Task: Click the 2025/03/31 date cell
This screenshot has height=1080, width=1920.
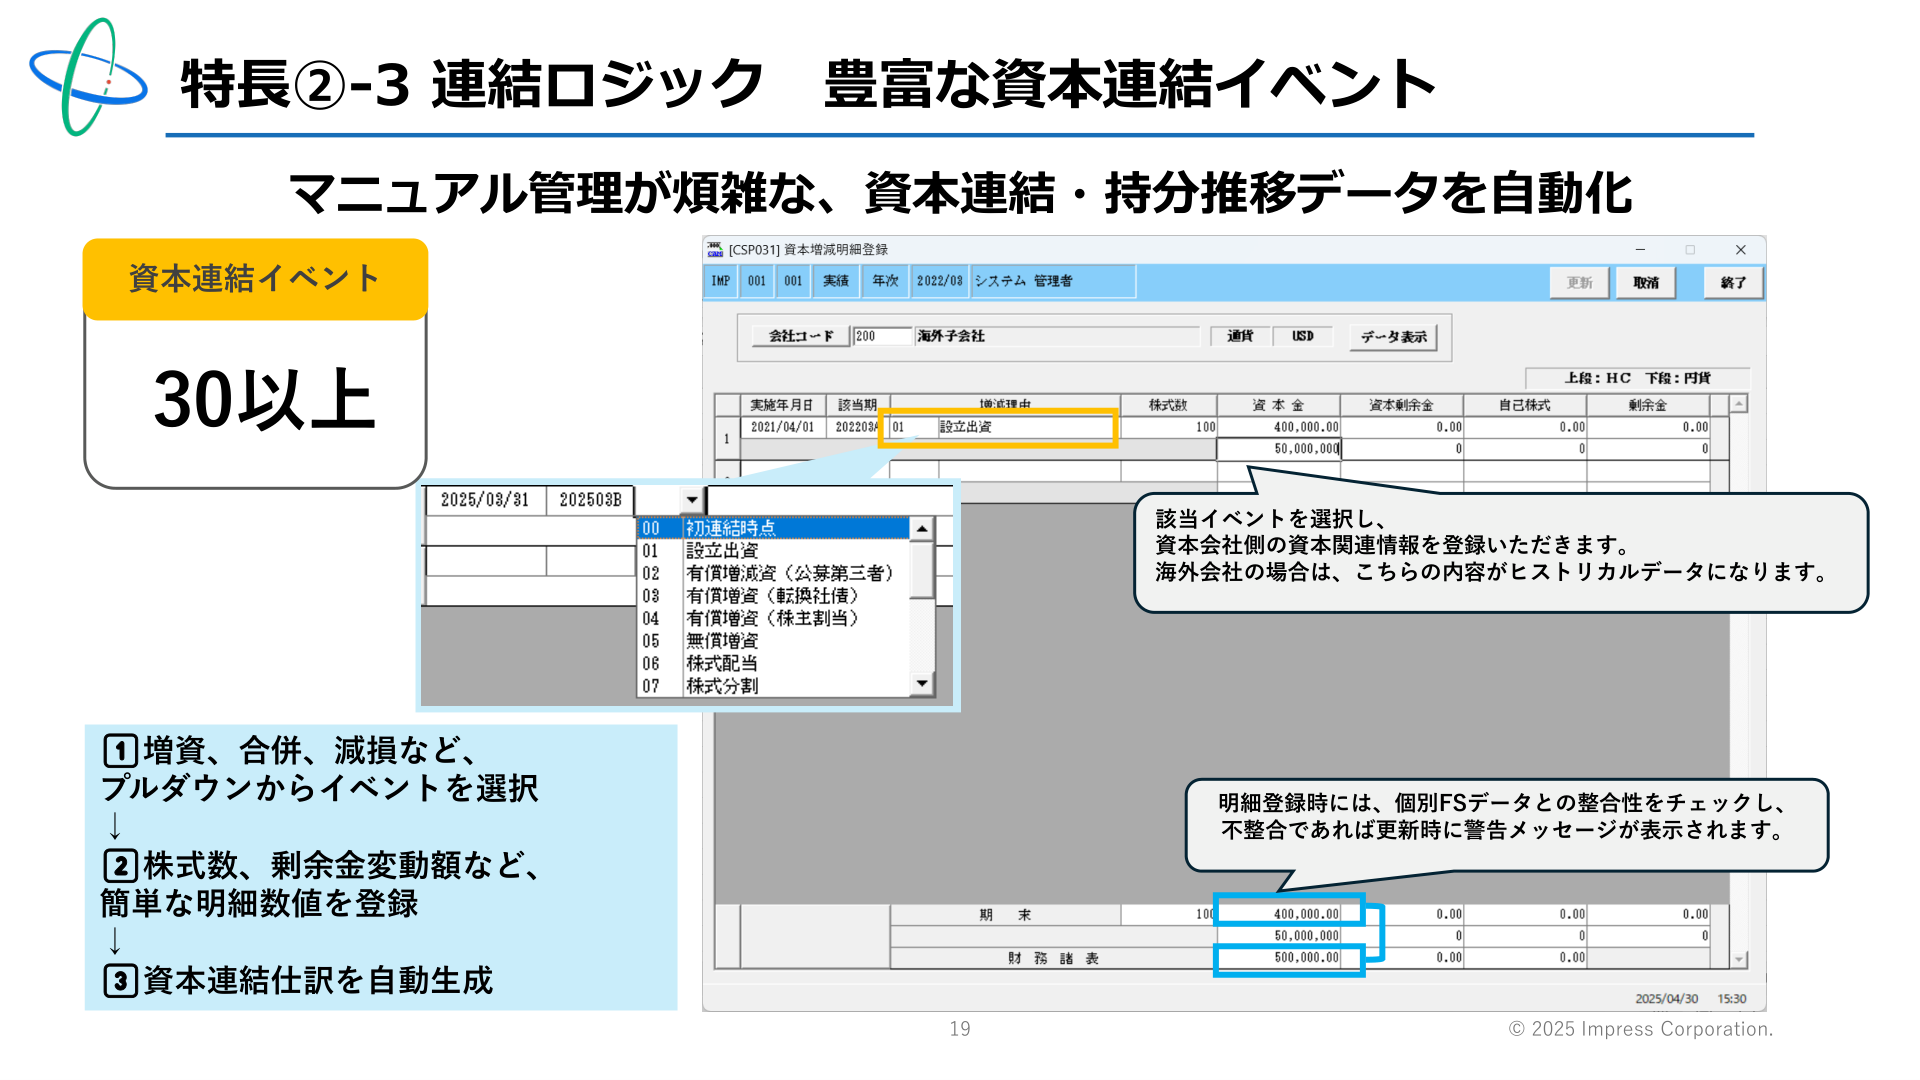Action: 485,500
